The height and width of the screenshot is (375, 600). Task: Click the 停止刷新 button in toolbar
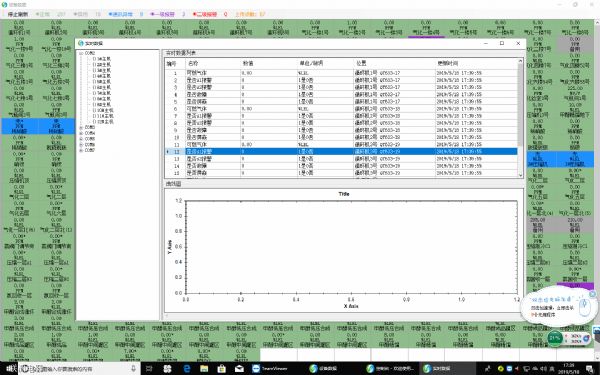[x=18, y=14]
